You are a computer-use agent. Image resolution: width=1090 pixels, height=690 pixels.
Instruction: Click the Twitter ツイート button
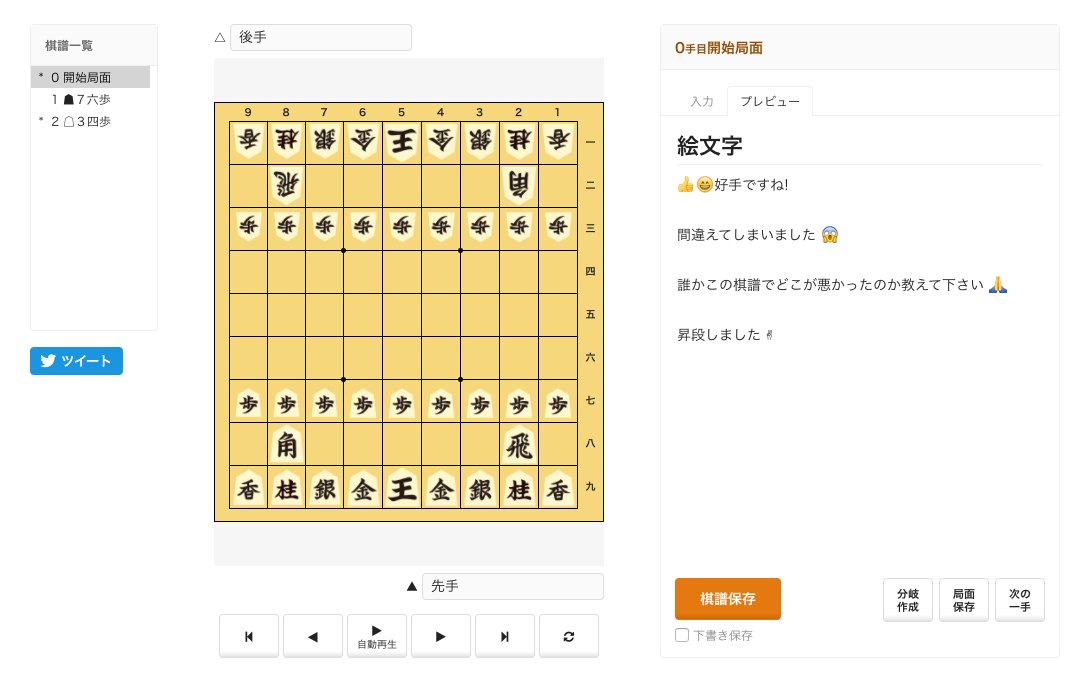click(76, 361)
